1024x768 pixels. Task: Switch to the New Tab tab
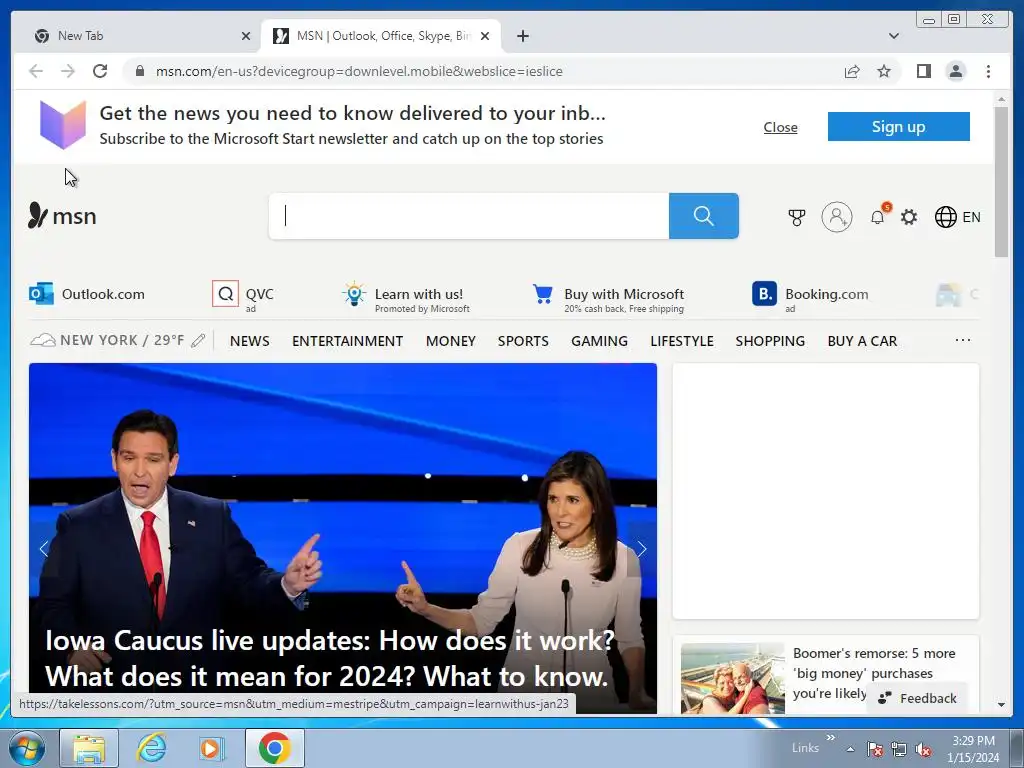coord(134,36)
